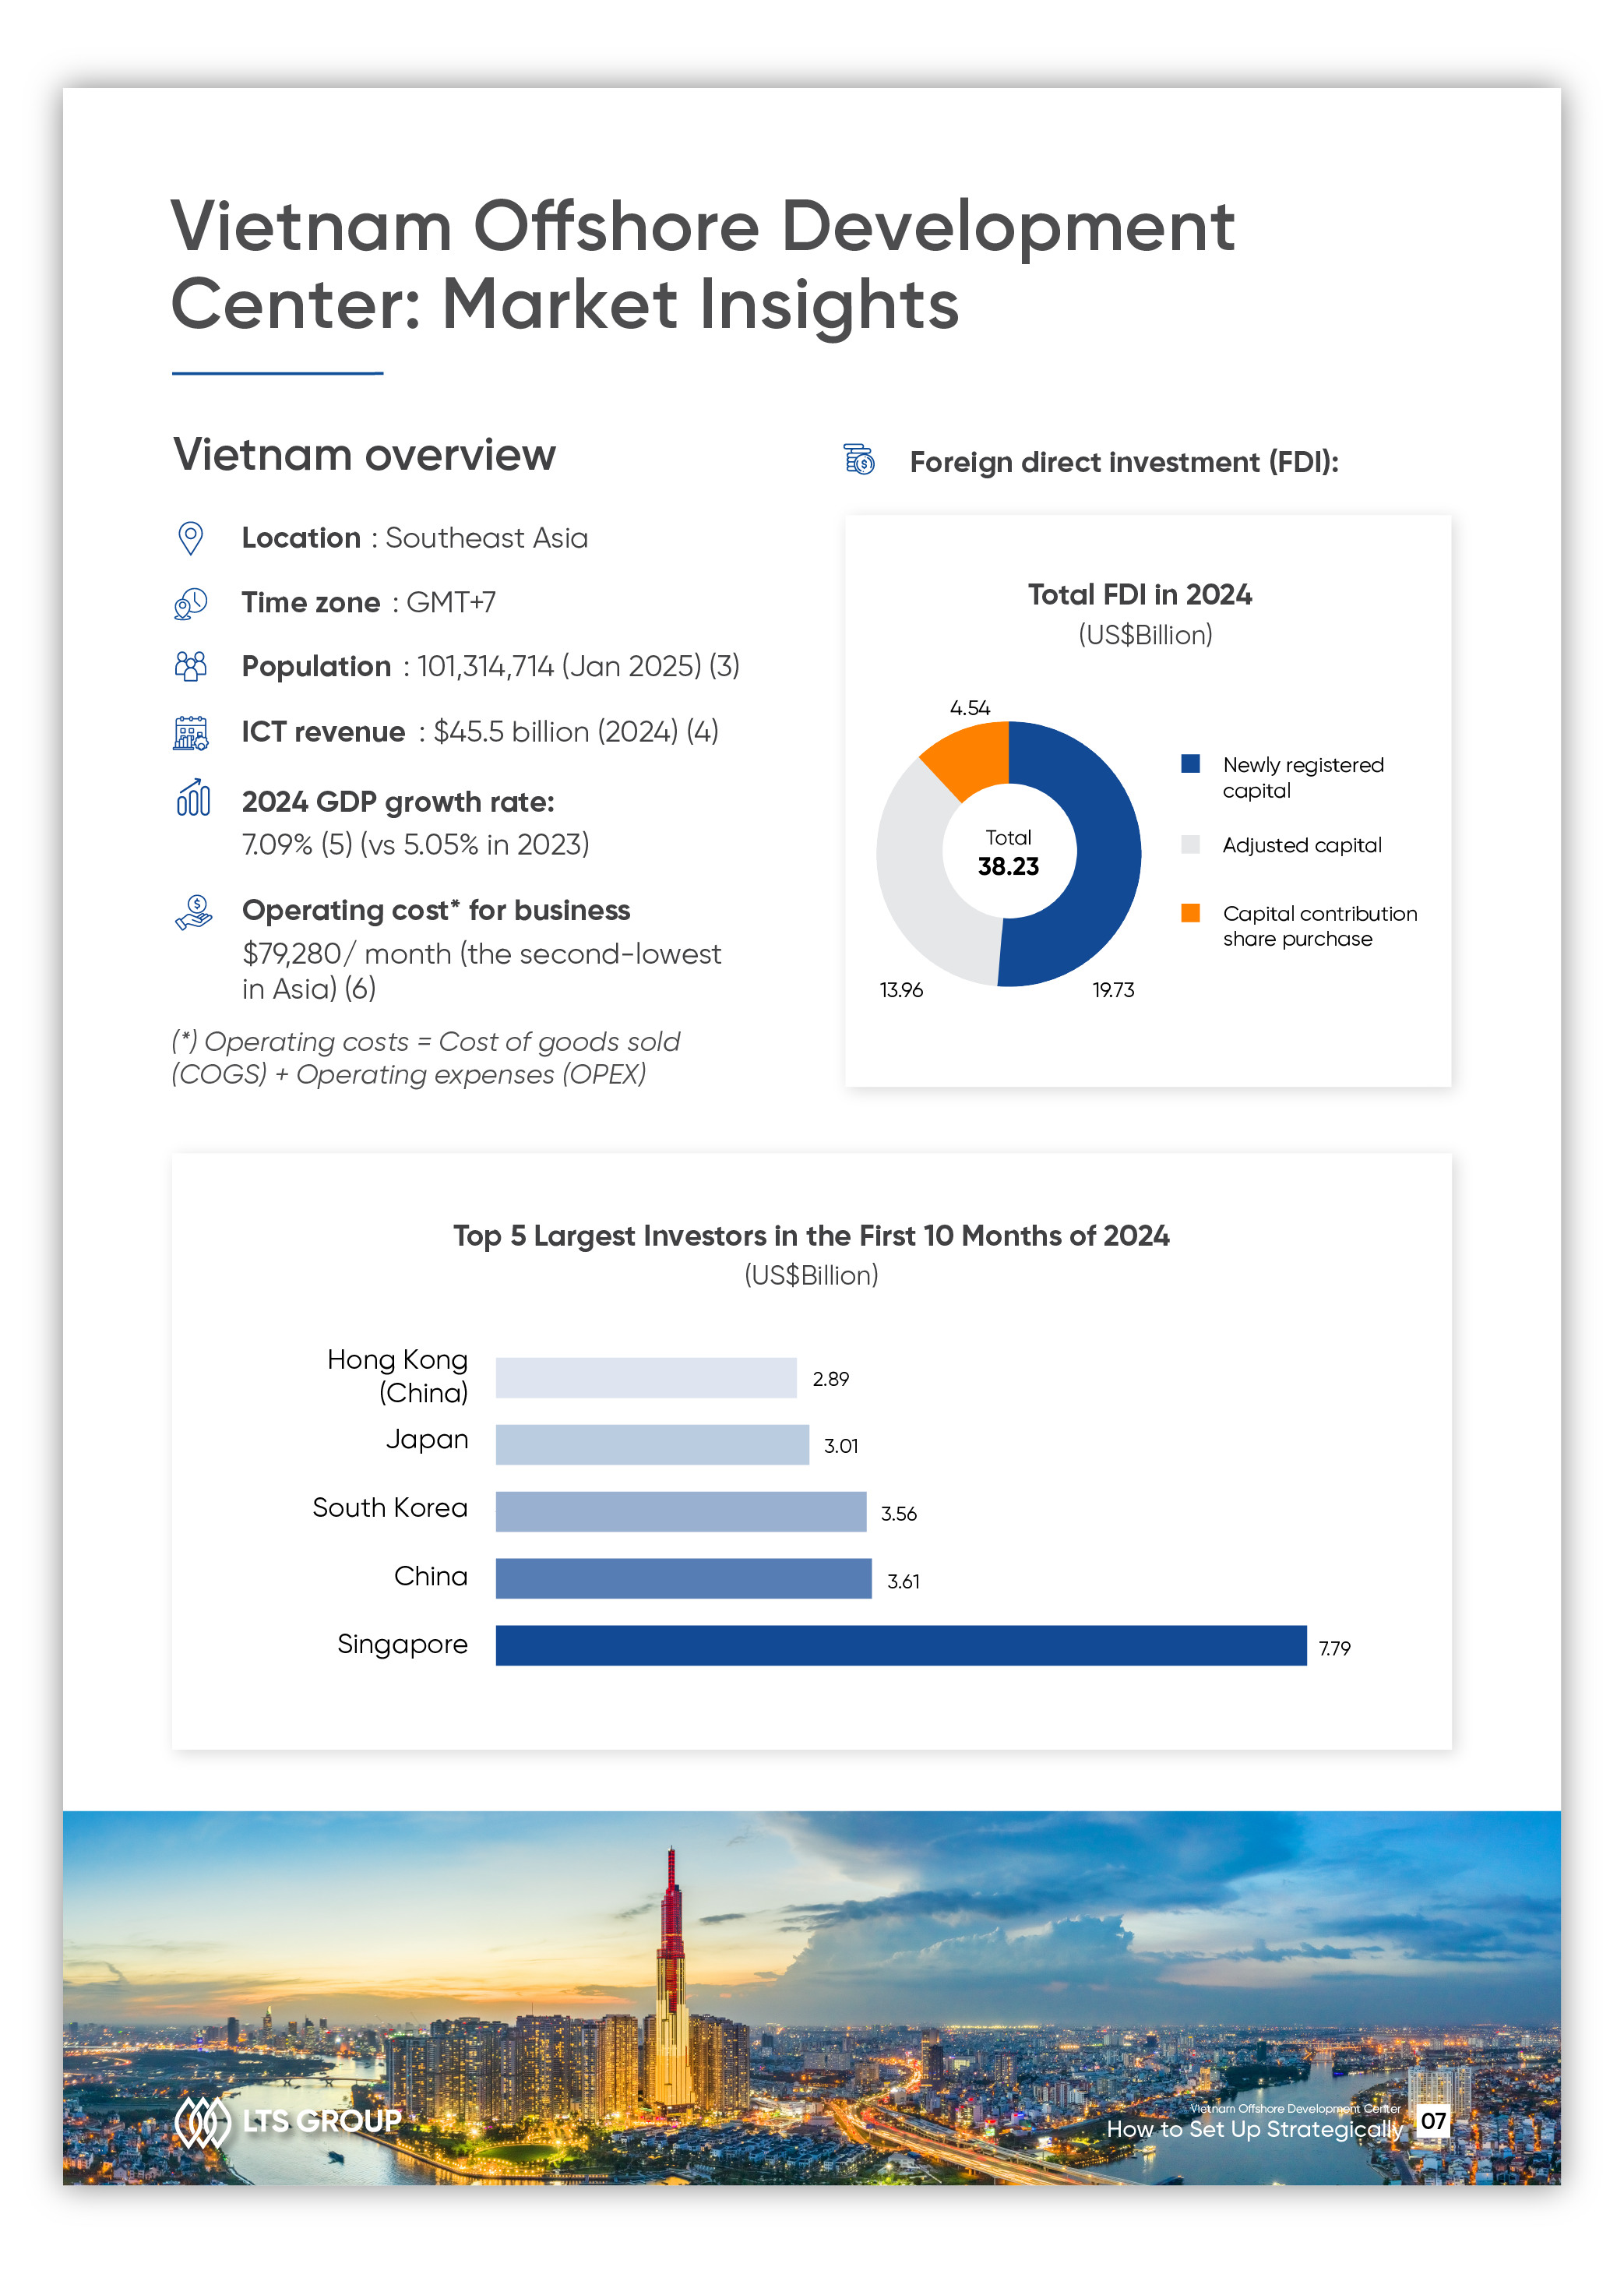
Task: Click the population value '101,314,714 (Jan 2025) (3)'
Action: [x=579, y=666]
